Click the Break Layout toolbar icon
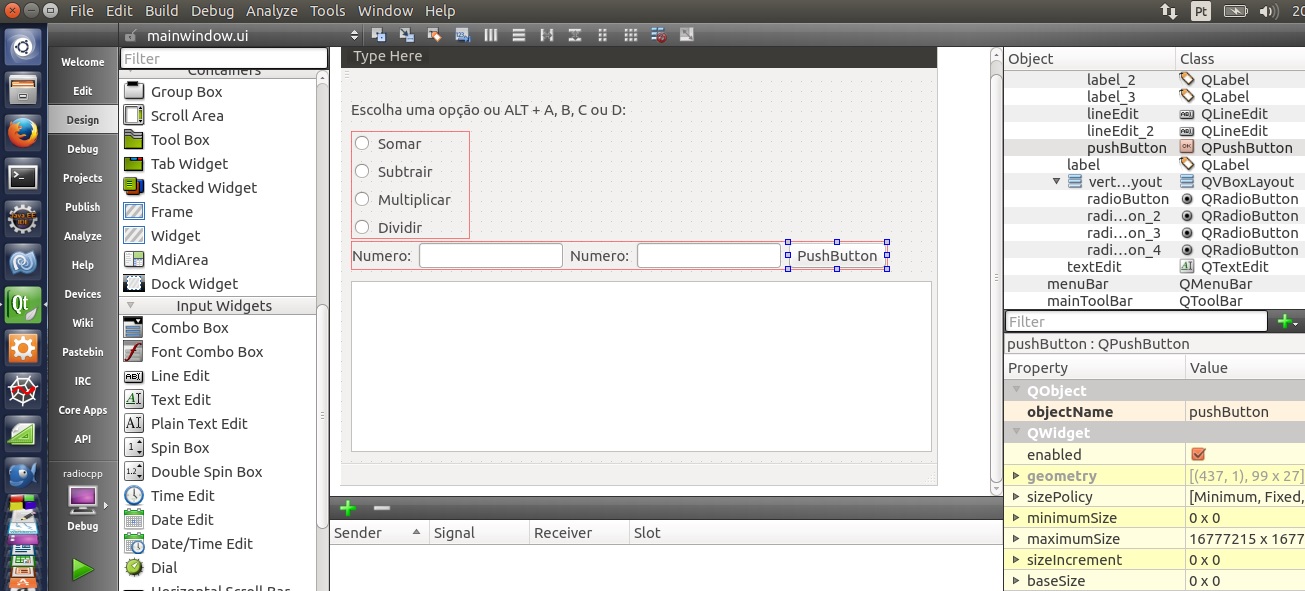This screenshot has height=591, width=1305. (659, 35)
